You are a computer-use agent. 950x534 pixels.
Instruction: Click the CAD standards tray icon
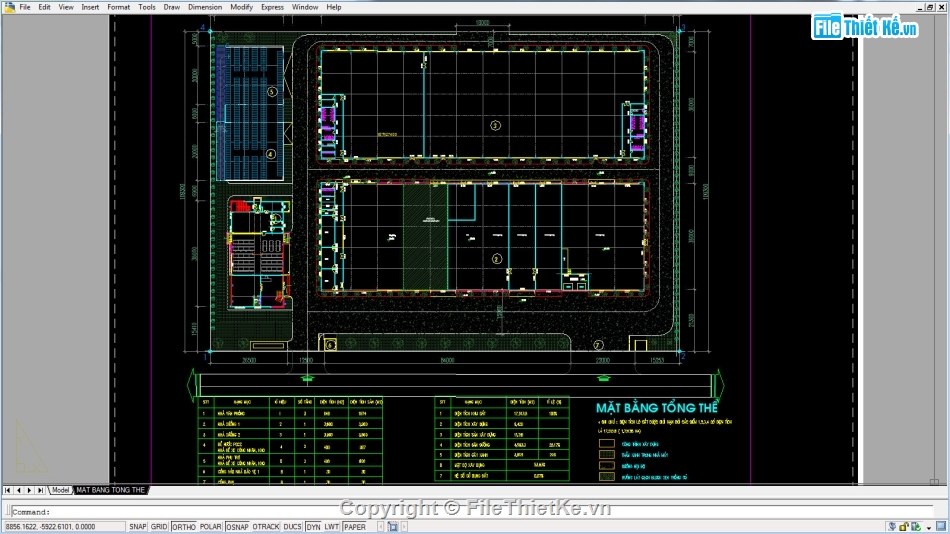click(x=916, y=527)
